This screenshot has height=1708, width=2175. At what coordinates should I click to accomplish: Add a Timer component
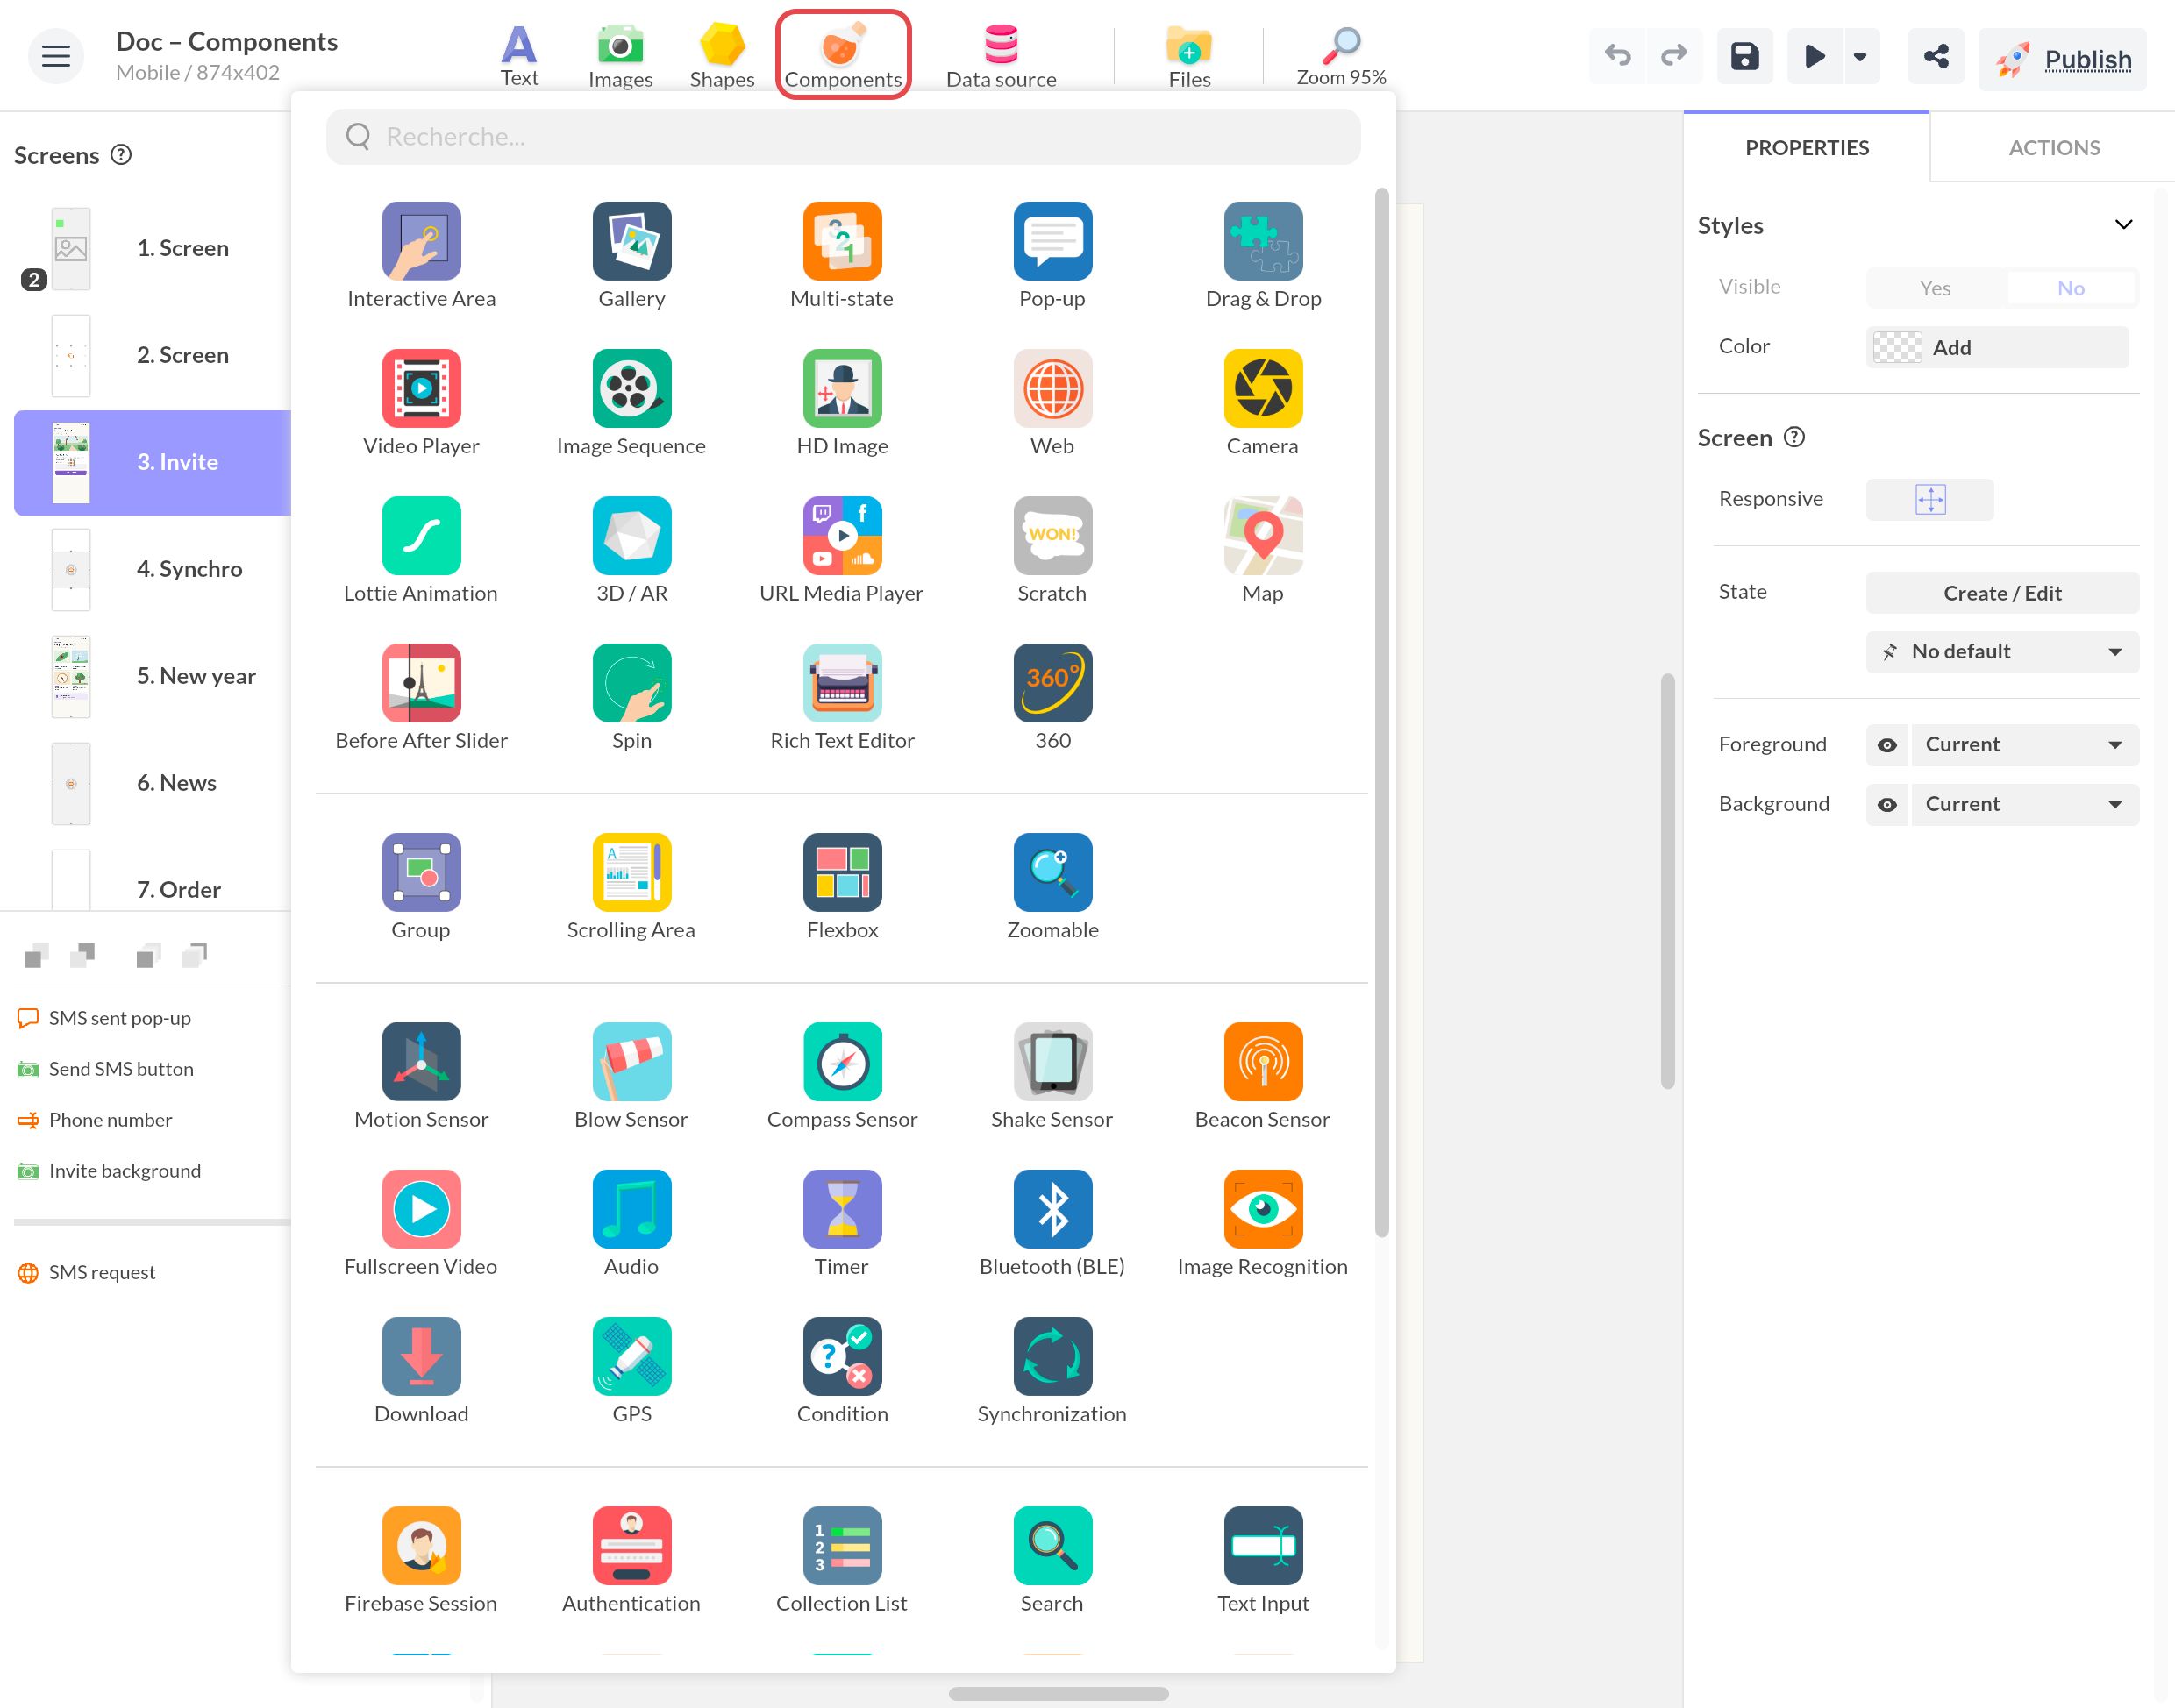coord(842,1223)
